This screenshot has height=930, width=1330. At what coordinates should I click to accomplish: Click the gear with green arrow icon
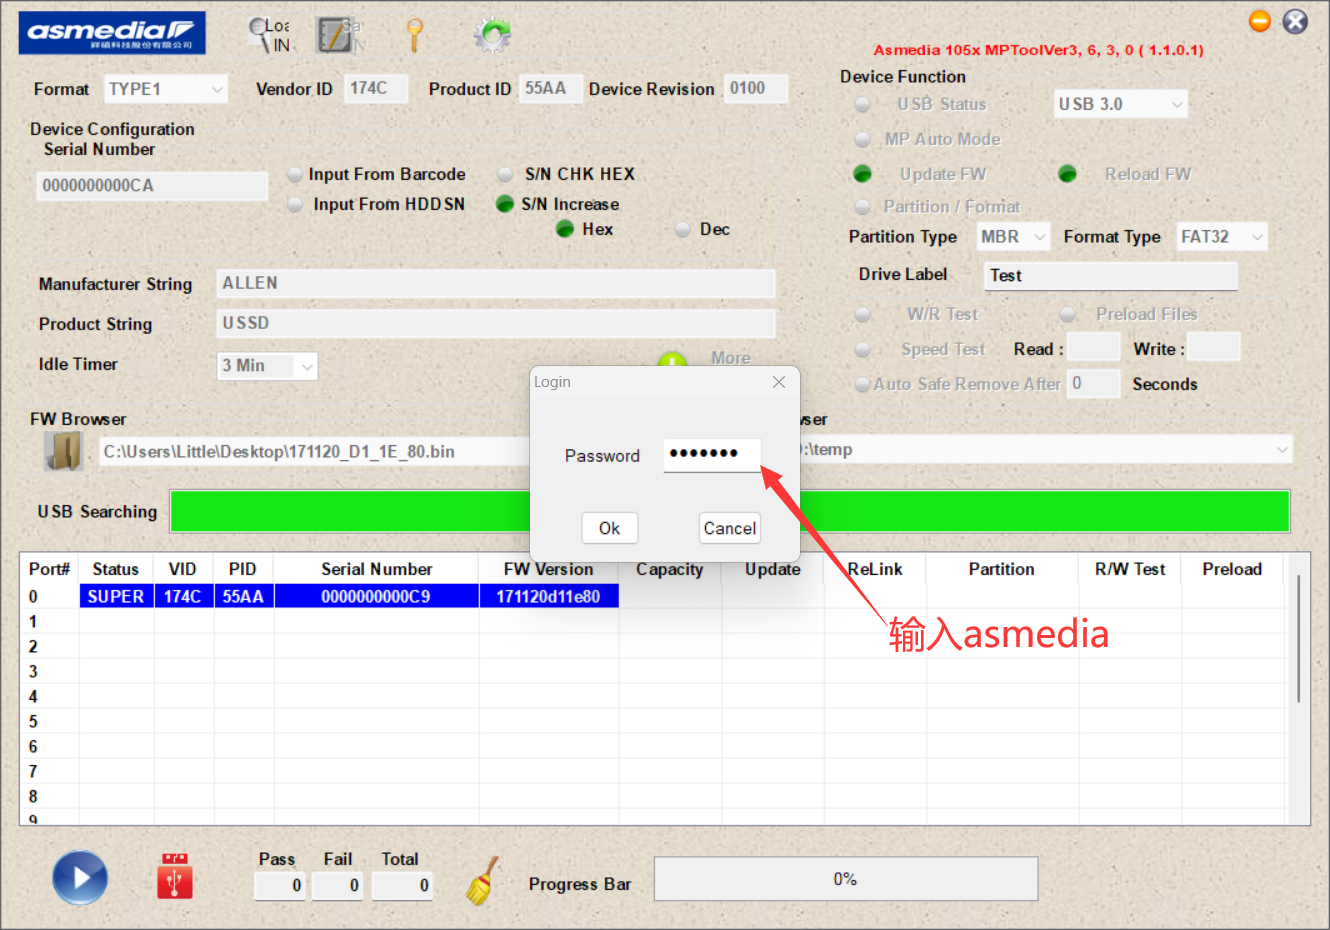click(x=492, y=35)
